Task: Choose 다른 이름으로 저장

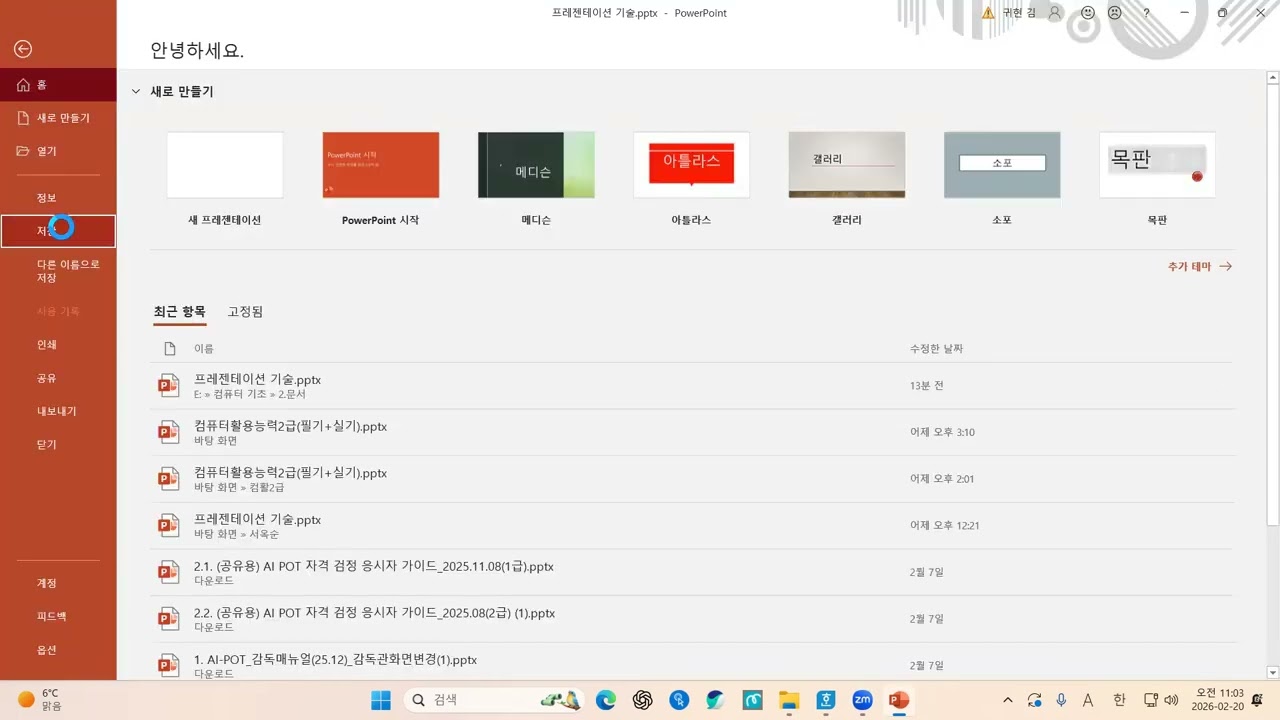Action: click(x=58, y=271)
